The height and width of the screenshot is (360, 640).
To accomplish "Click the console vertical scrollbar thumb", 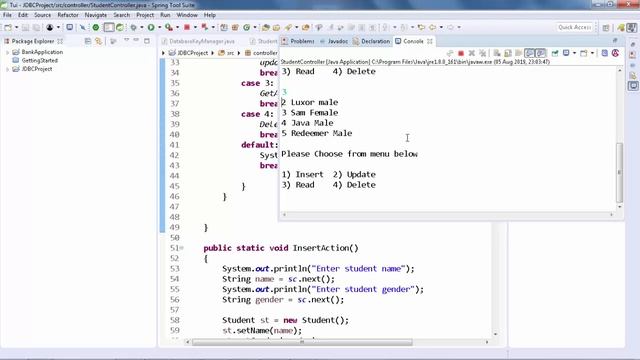I will 619,172.
